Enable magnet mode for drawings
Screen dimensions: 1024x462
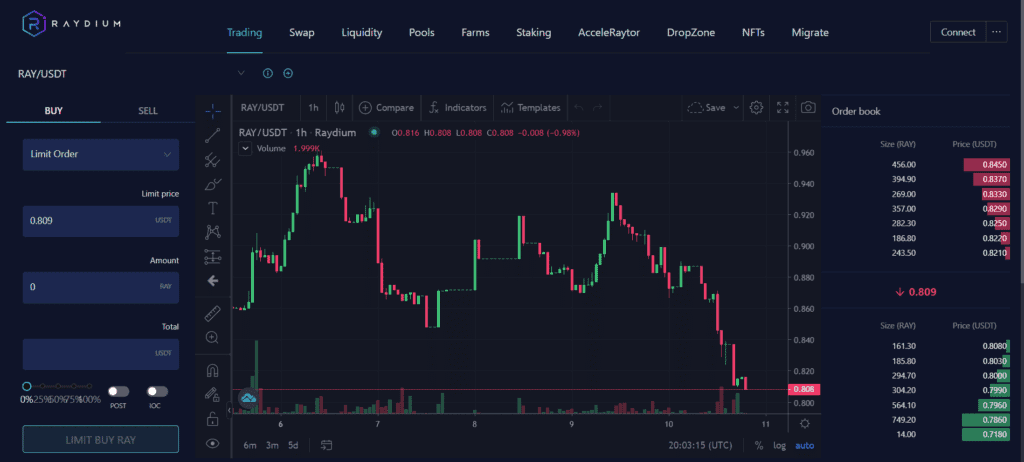pyautogui.click(x=212, y=370)
